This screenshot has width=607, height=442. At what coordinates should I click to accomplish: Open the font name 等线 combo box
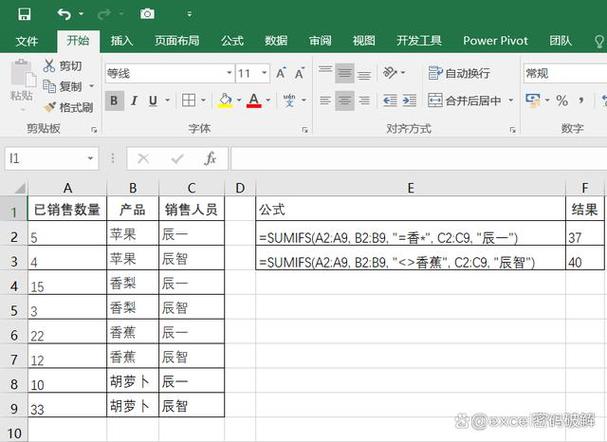[169, 73]
